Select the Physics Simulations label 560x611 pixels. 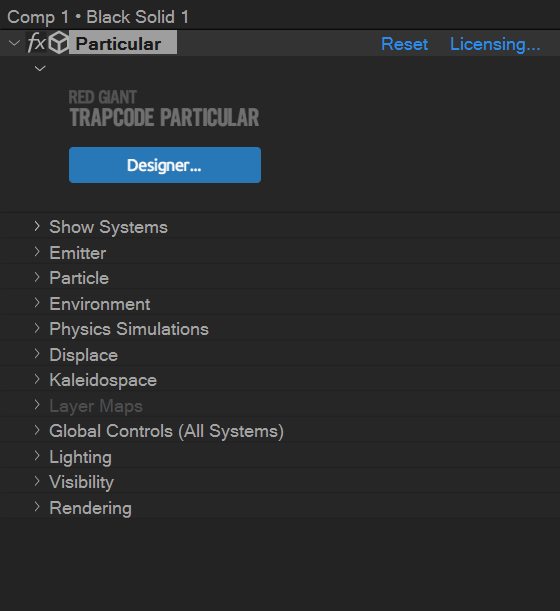[x=129, y=329]
